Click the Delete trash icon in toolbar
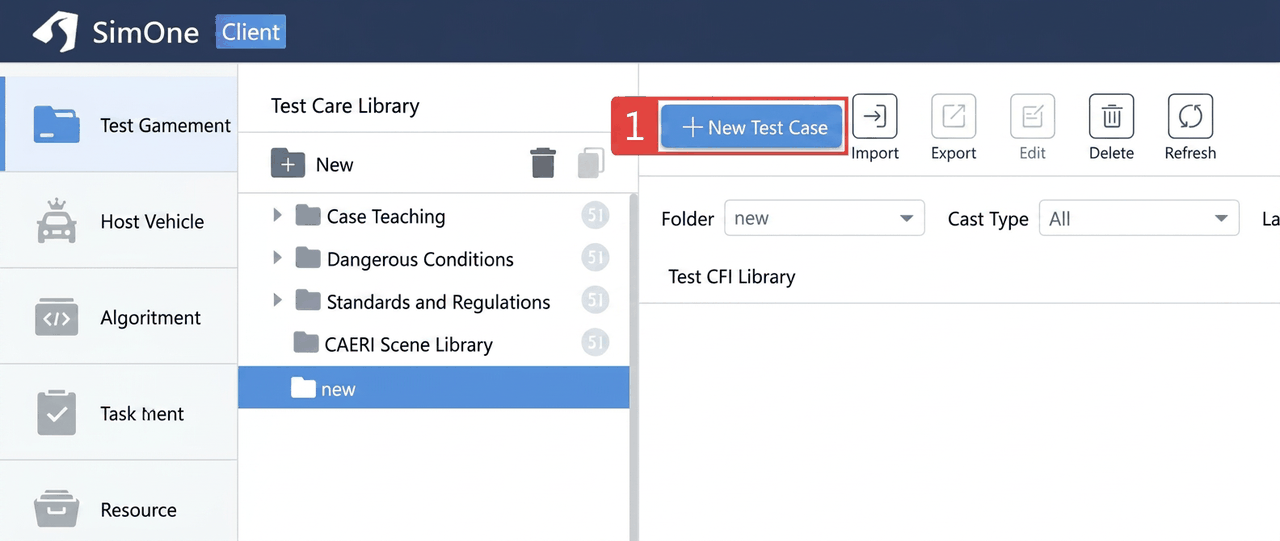 click(1111, 117)
